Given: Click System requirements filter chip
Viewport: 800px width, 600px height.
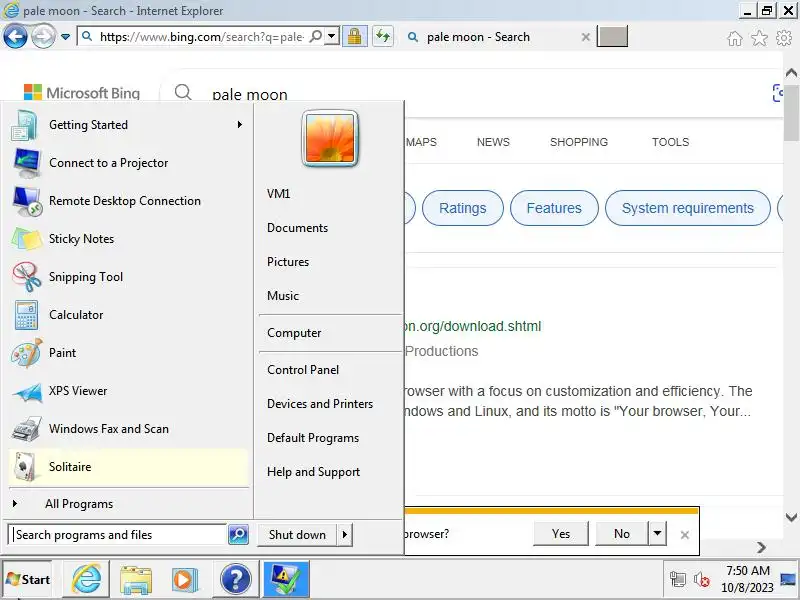Looking at the screenshot, I should click(x=688, y=208).
